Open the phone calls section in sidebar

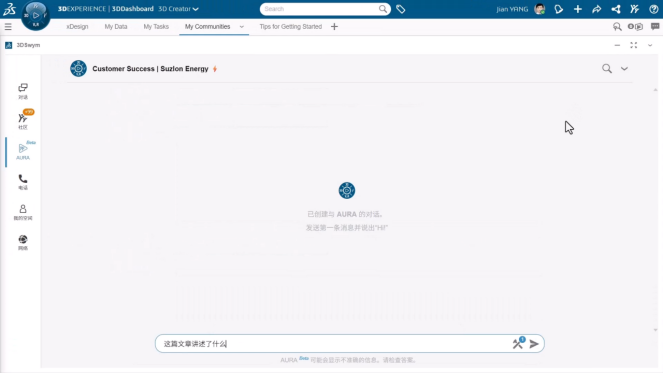[23, 182]
